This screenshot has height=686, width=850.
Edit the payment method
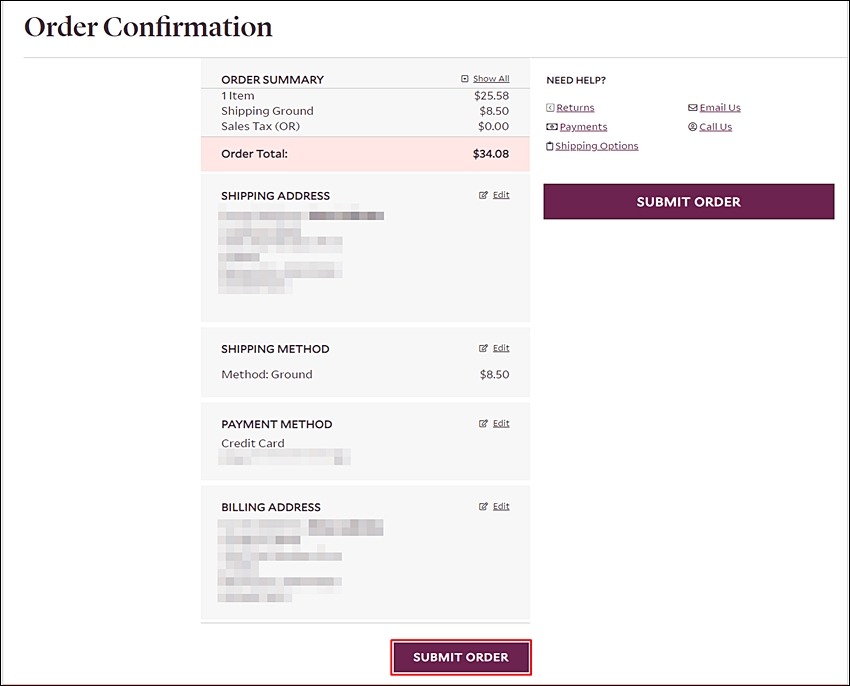tap(501, 424)
